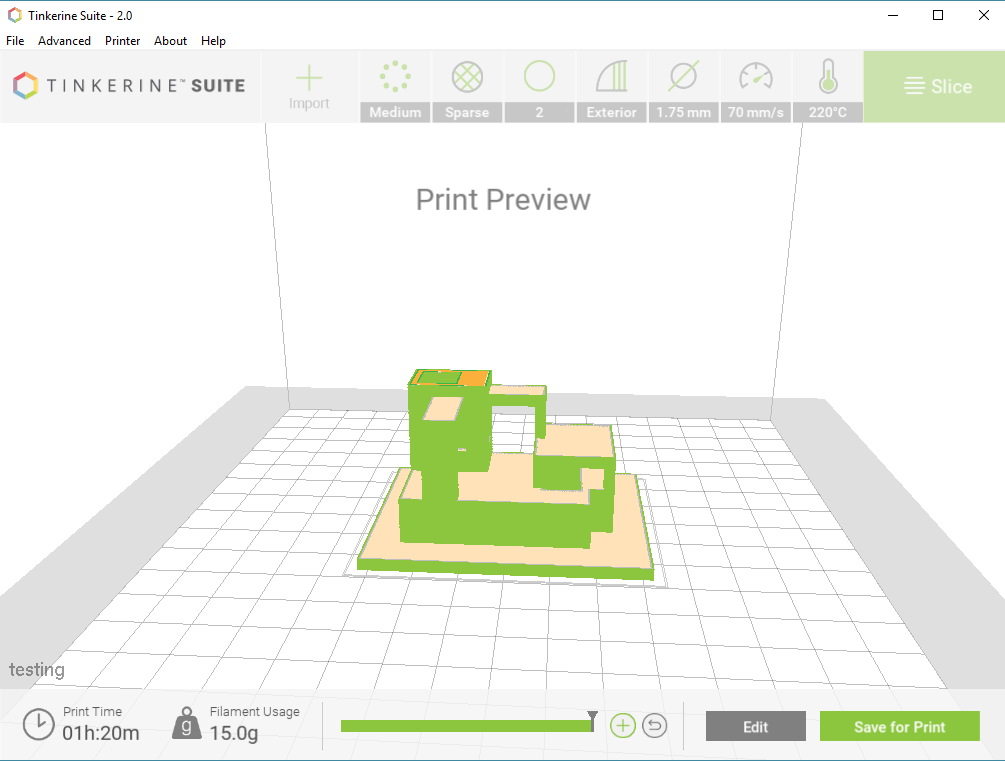The image size is (1005, 761).
Task: Open the File menu
Action: tap(15, 40)
